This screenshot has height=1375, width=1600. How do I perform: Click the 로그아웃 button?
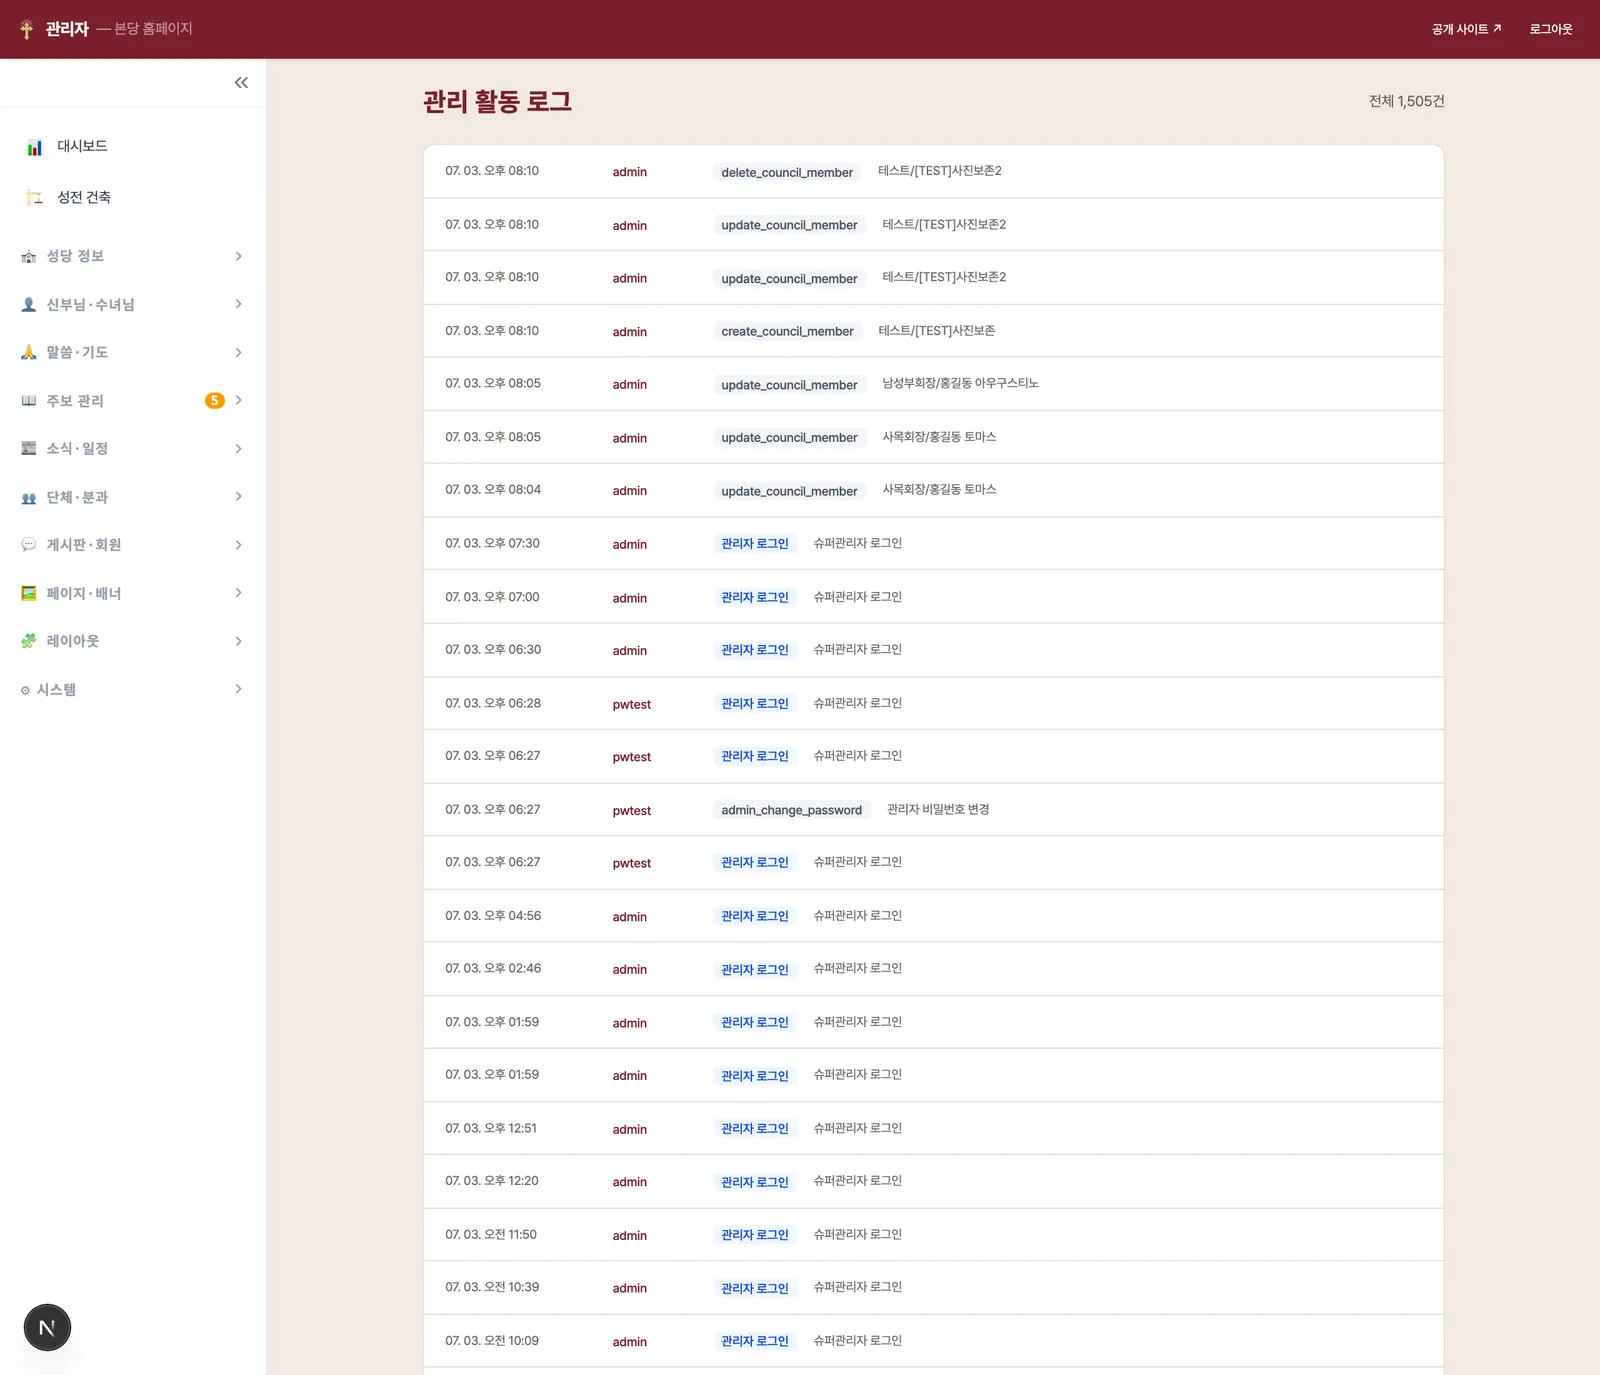pos(1551,29)
